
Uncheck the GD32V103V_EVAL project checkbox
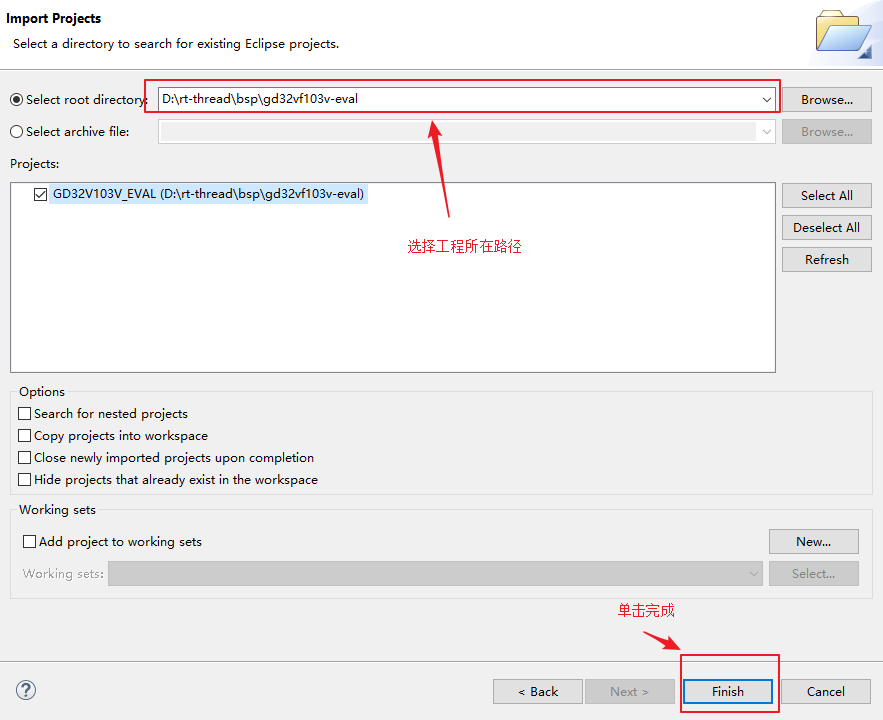40,194
